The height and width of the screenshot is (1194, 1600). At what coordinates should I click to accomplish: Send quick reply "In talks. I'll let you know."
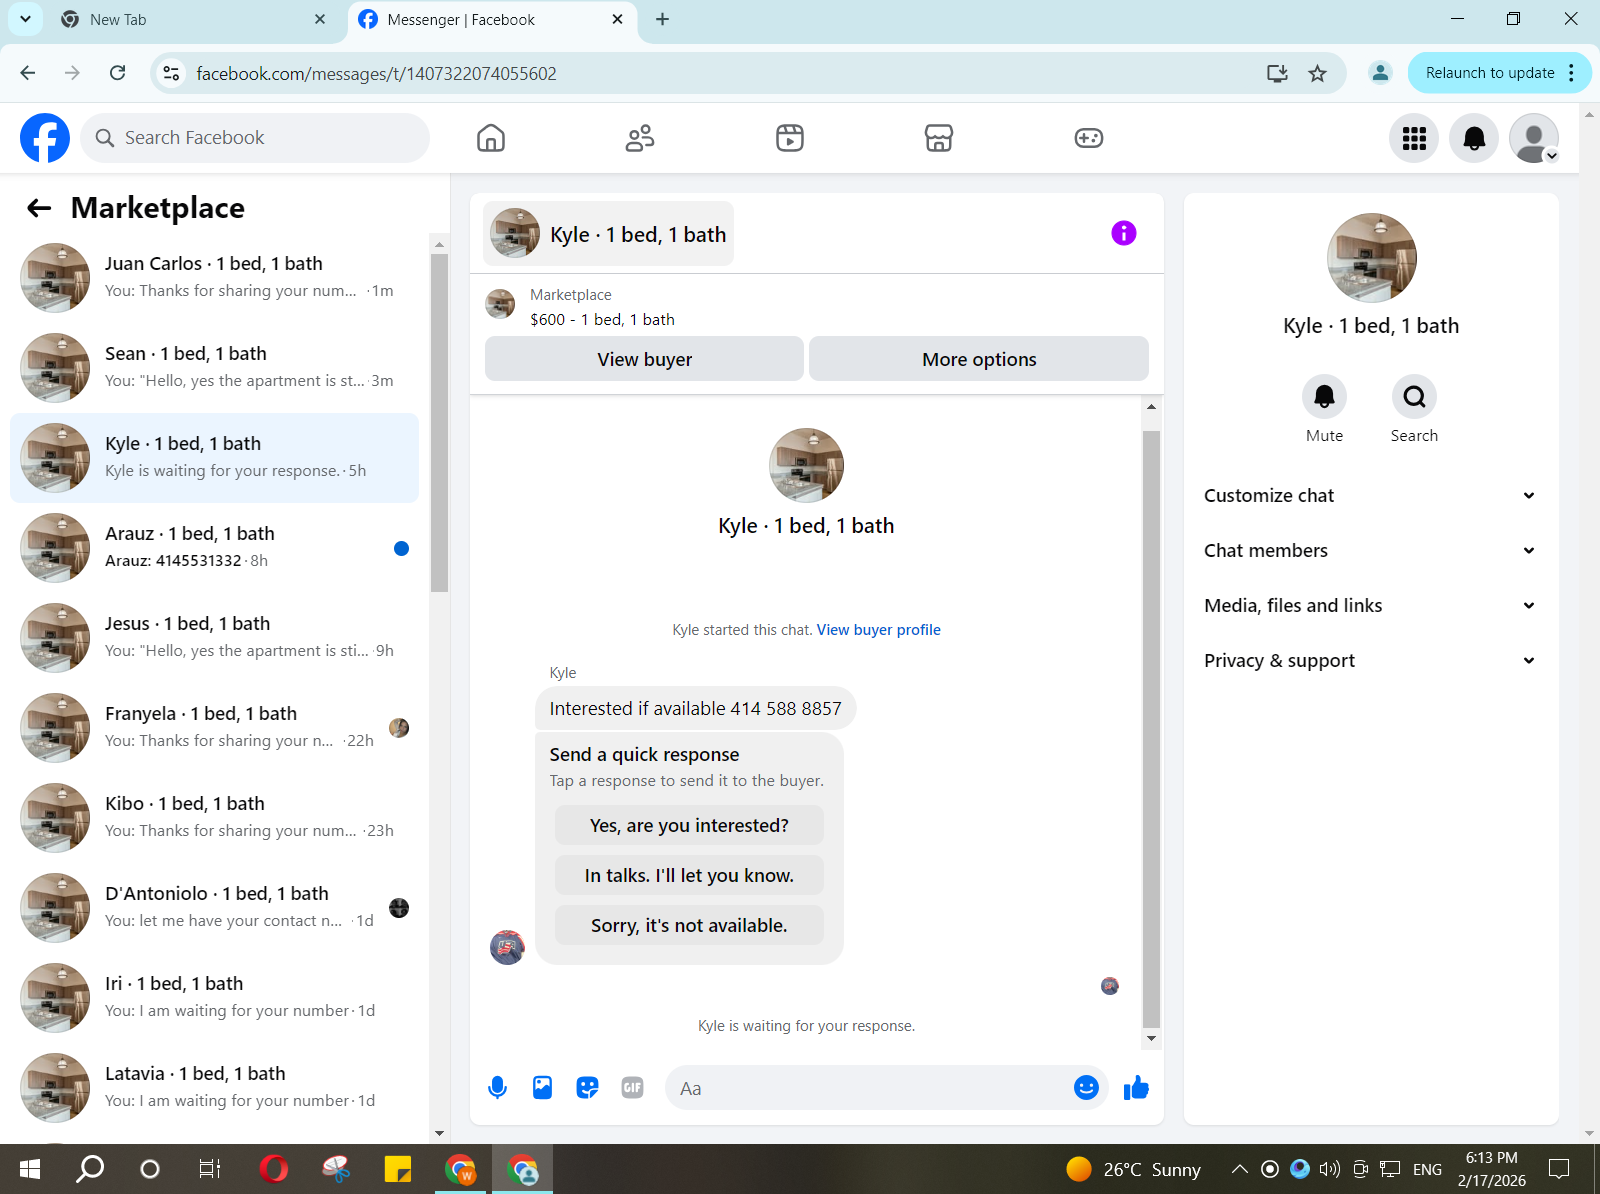[689, 876]
